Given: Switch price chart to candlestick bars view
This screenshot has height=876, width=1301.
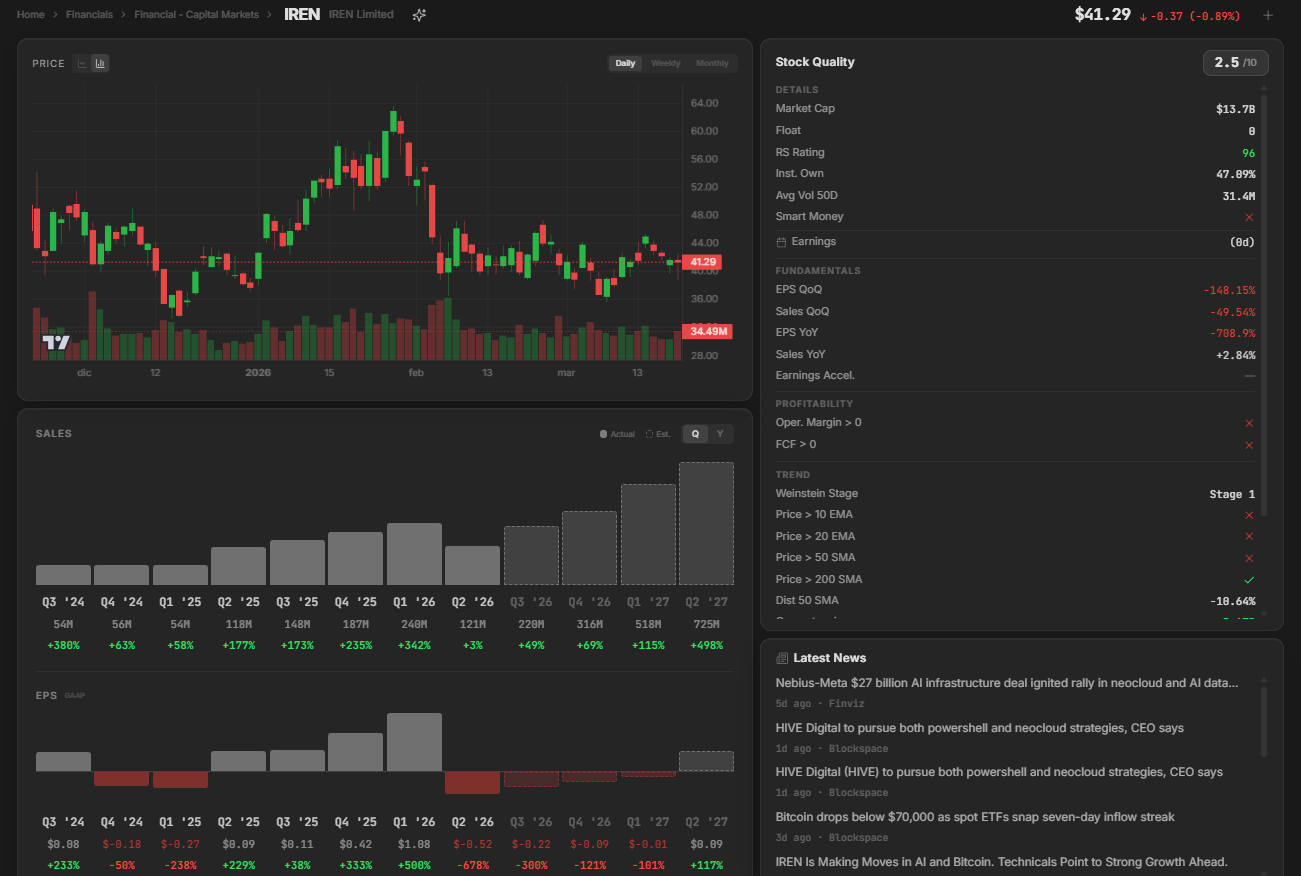Looking at the screenshot, I should pos(100,63).
